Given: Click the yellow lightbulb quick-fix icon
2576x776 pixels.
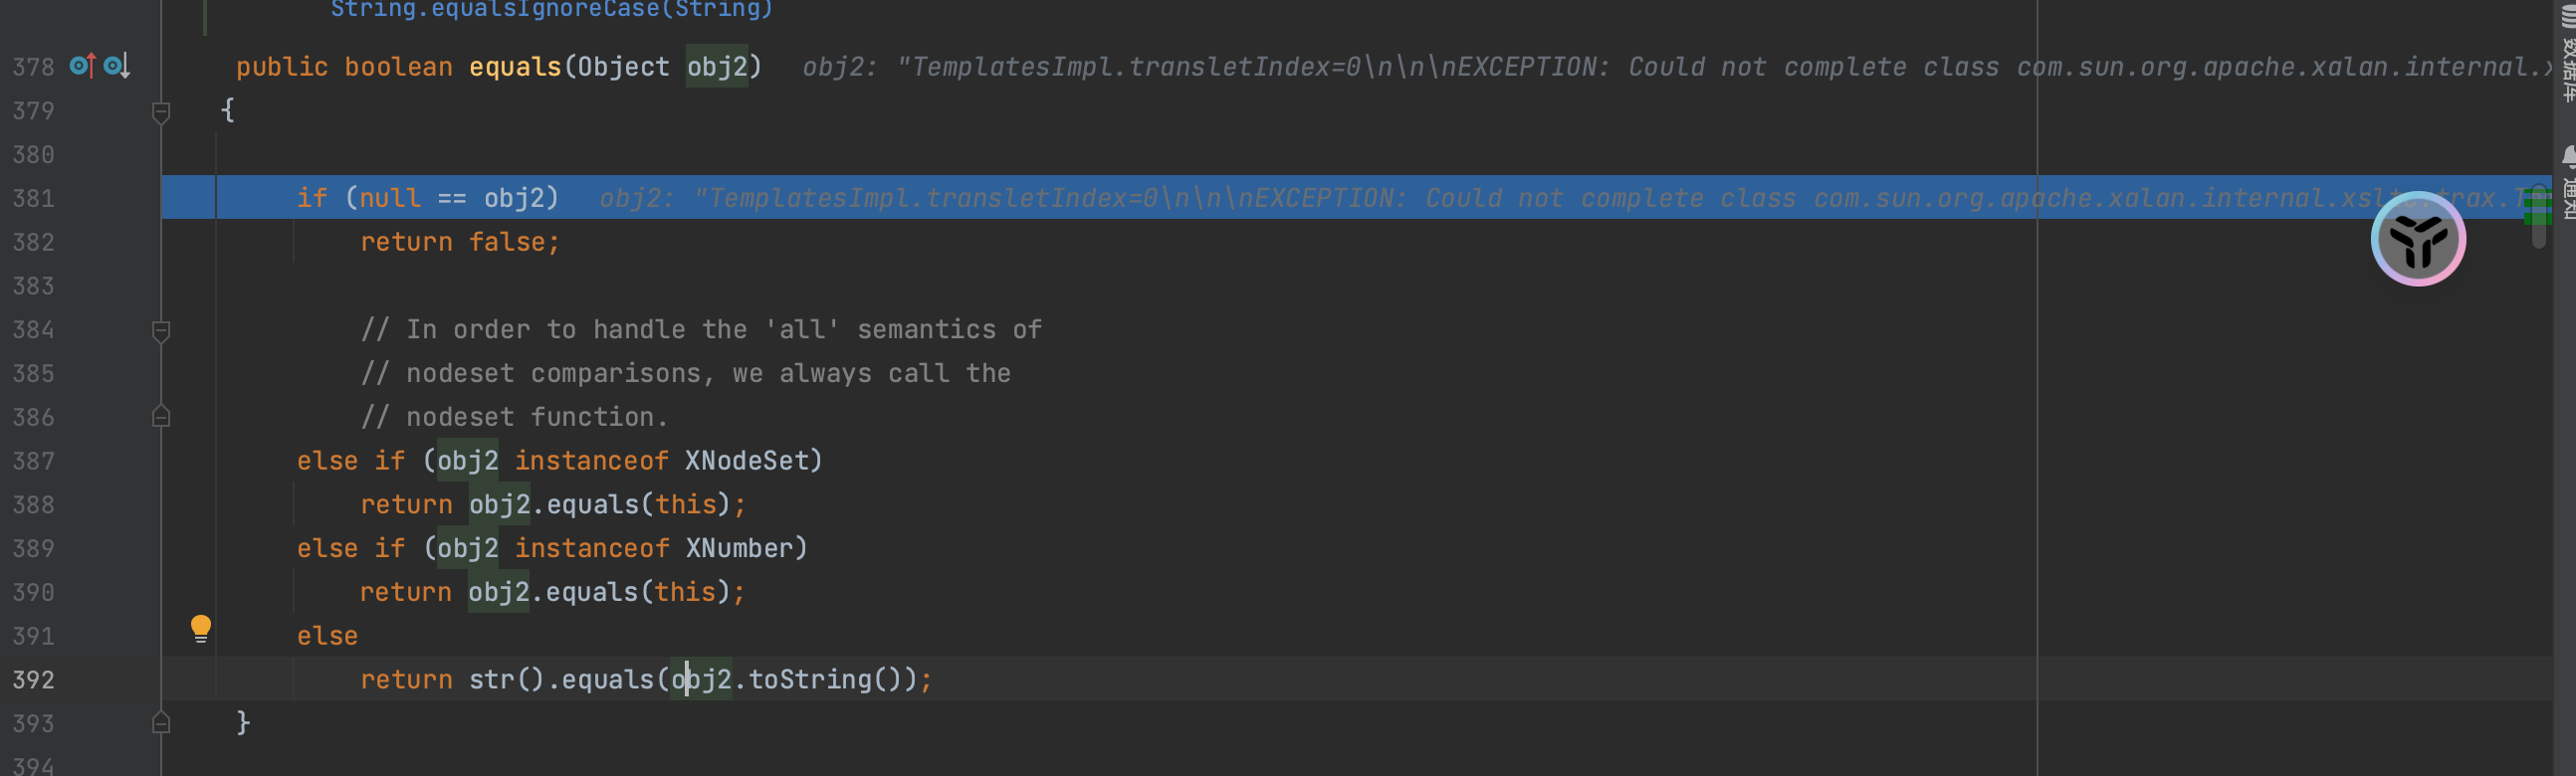Looking at the screenshot, I should 201,628.
